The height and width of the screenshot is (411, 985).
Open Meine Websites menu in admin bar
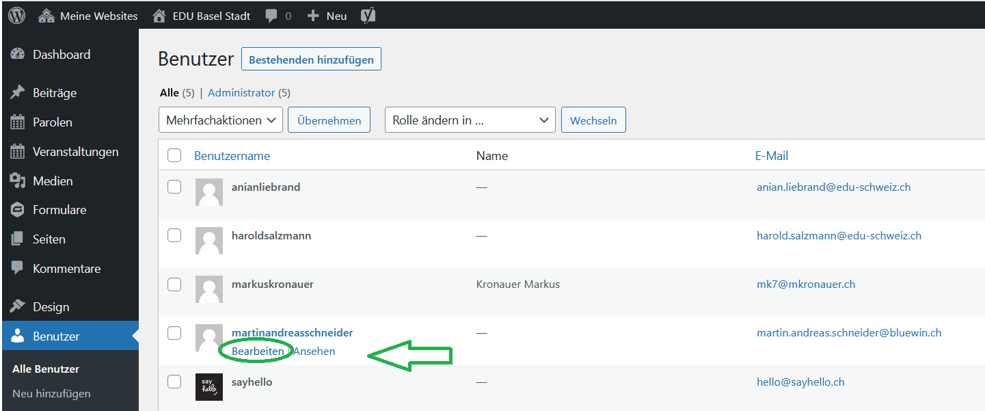click(88, 16)
